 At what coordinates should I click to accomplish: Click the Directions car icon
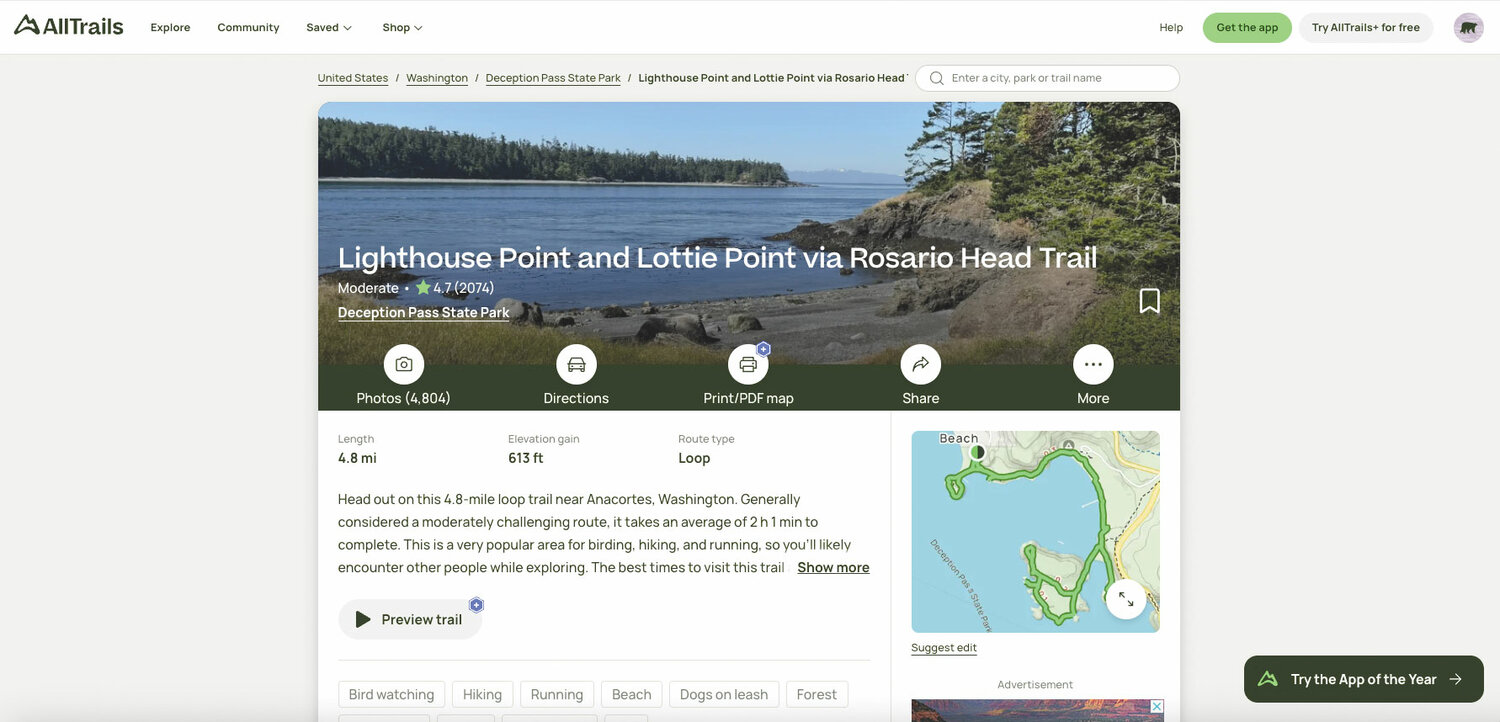576,365
